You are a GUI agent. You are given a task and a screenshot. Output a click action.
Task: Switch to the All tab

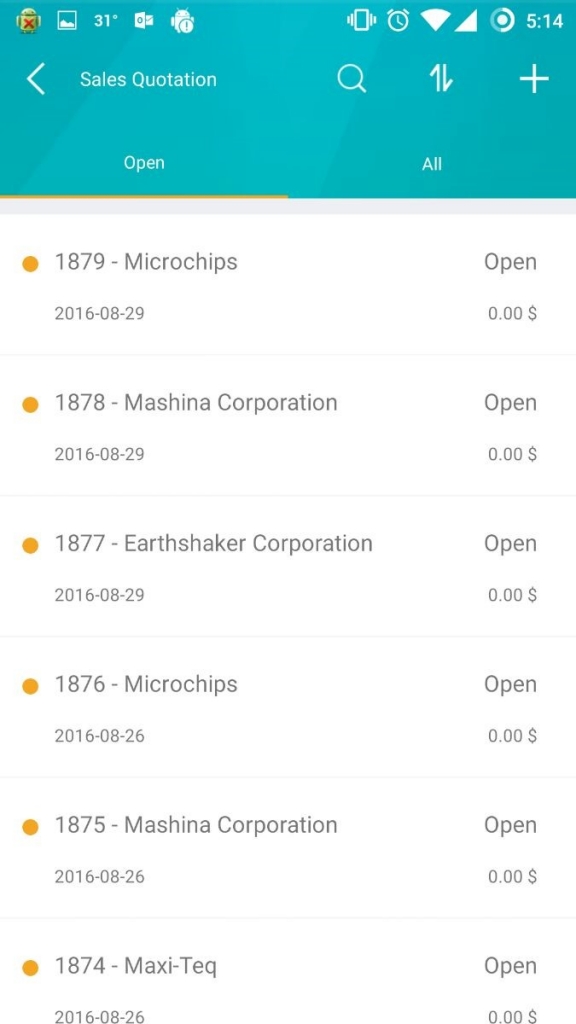tap(432, 164)
